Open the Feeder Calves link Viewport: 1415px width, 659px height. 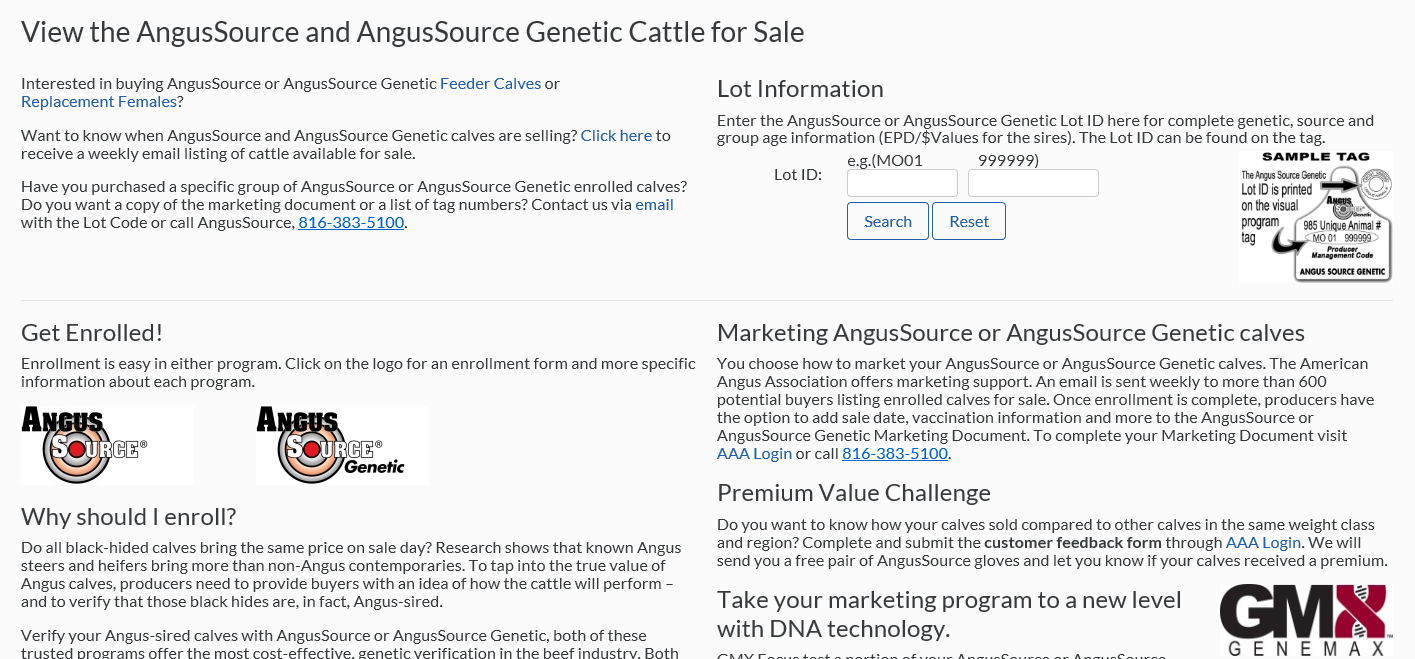click(490, 84)
